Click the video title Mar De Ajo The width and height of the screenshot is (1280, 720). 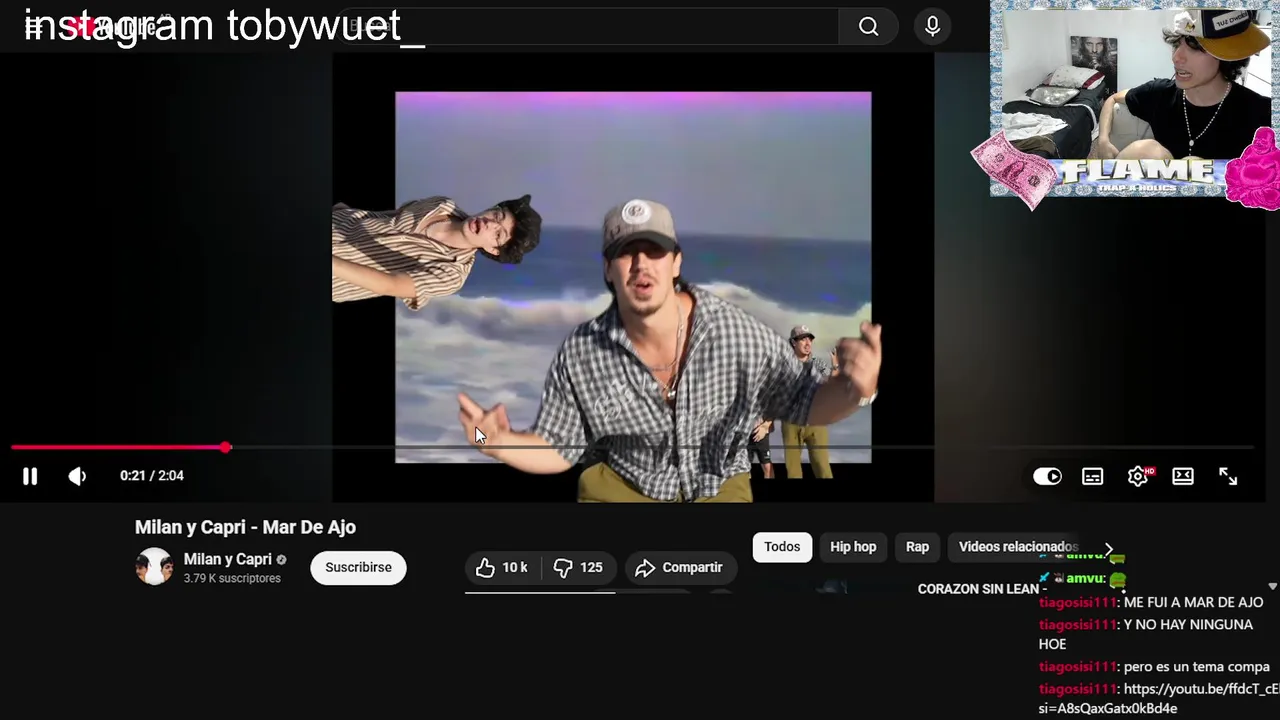pos(245,527)
